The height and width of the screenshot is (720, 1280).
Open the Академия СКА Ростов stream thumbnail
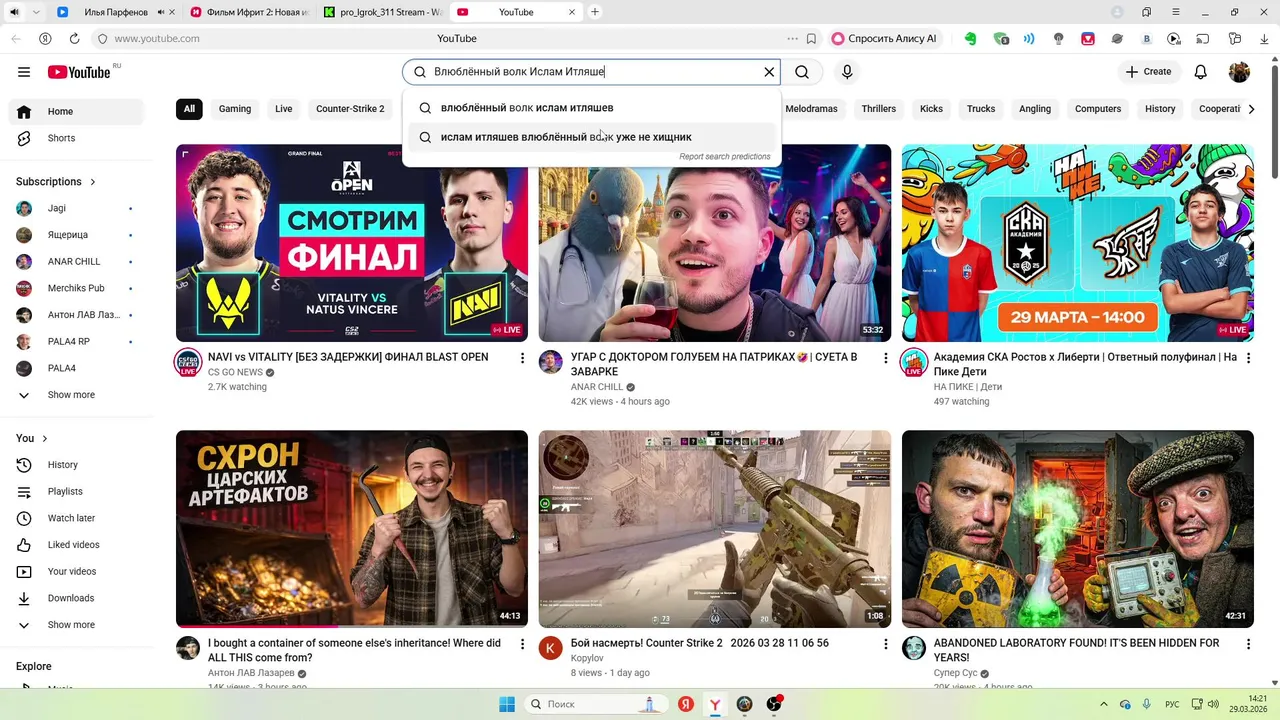coord(1077,243)
